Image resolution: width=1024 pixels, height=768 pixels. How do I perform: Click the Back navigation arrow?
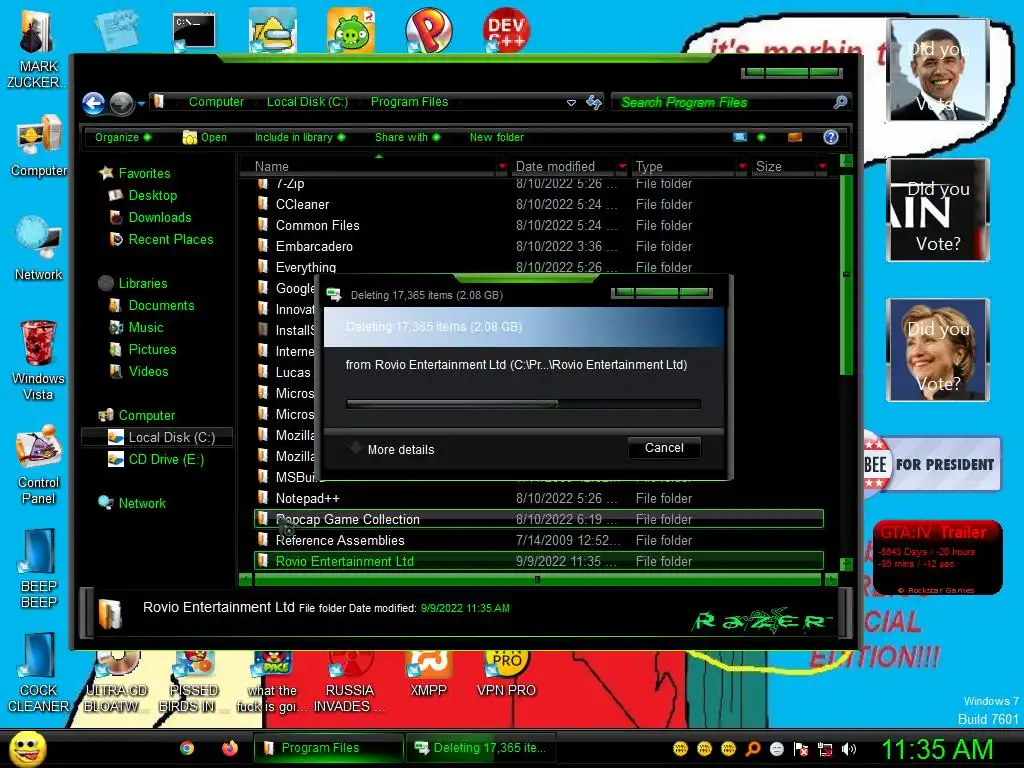93,103
